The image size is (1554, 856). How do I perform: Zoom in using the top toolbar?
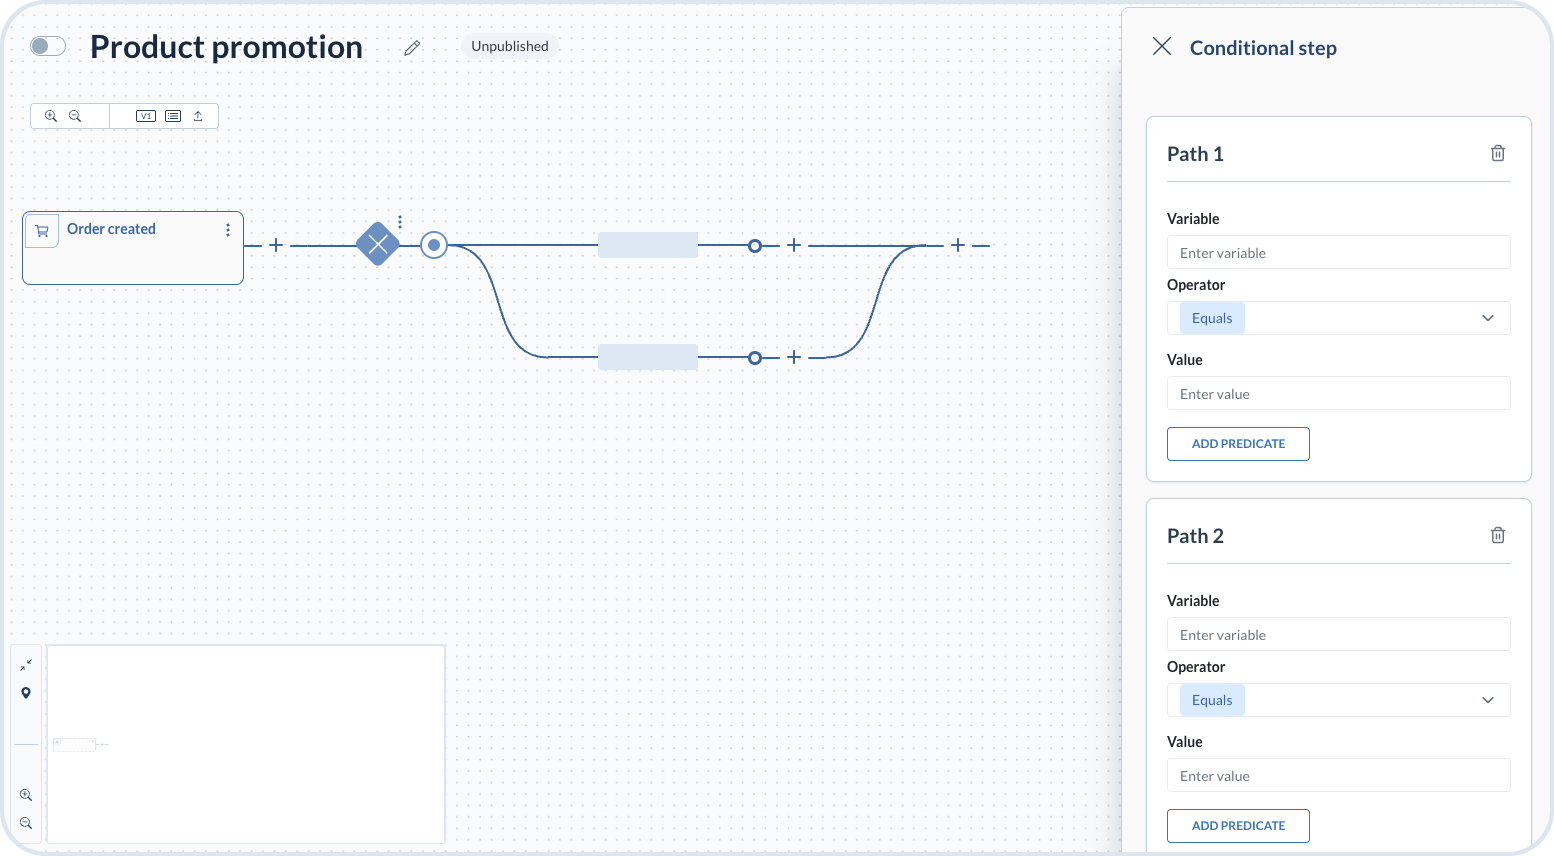pyautogui.click(x=51, y=116)
